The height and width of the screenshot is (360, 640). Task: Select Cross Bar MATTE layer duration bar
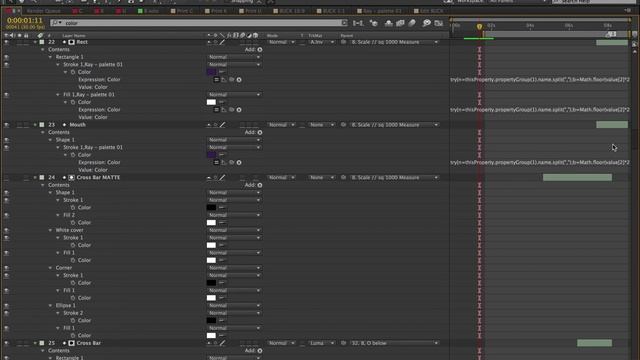coord(577,178)
